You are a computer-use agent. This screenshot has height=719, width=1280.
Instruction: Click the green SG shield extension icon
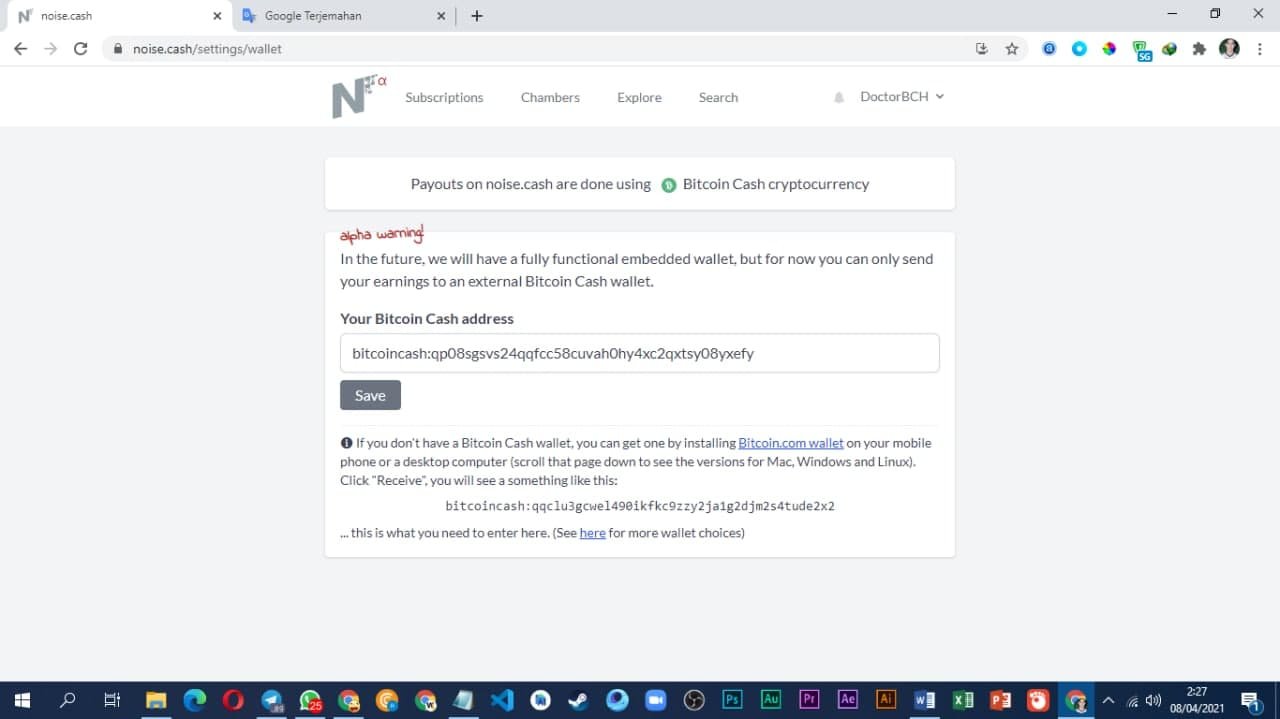(1141, 50)
